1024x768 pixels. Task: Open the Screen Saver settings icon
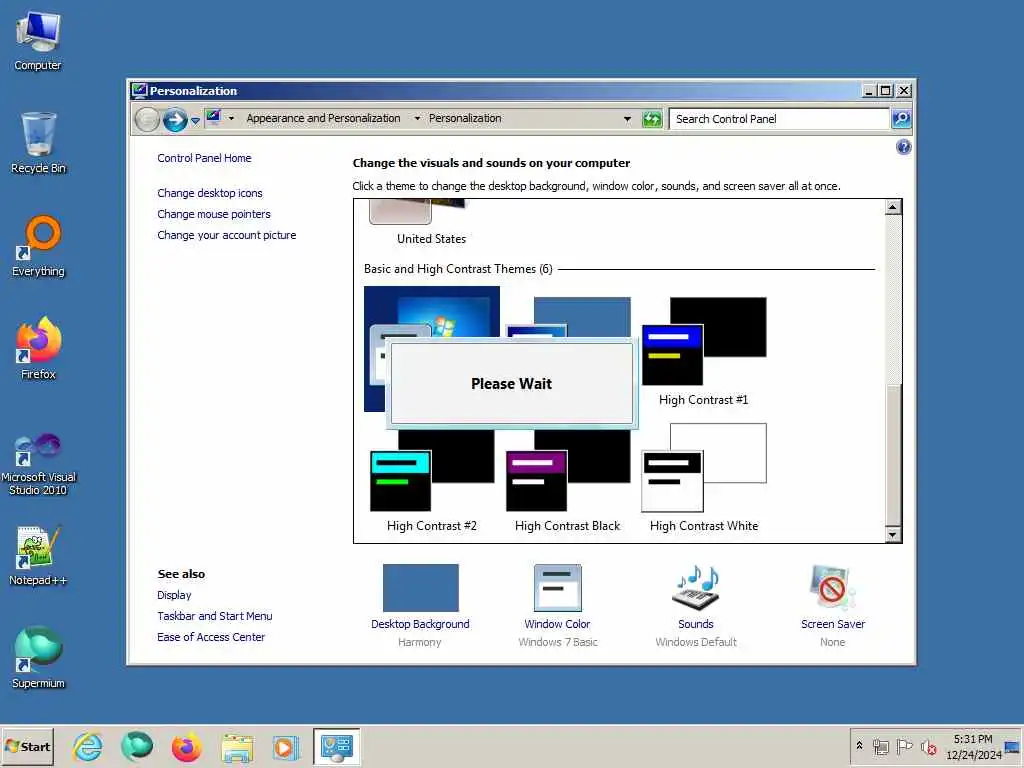pyautogui.click(x=832, y=588)
